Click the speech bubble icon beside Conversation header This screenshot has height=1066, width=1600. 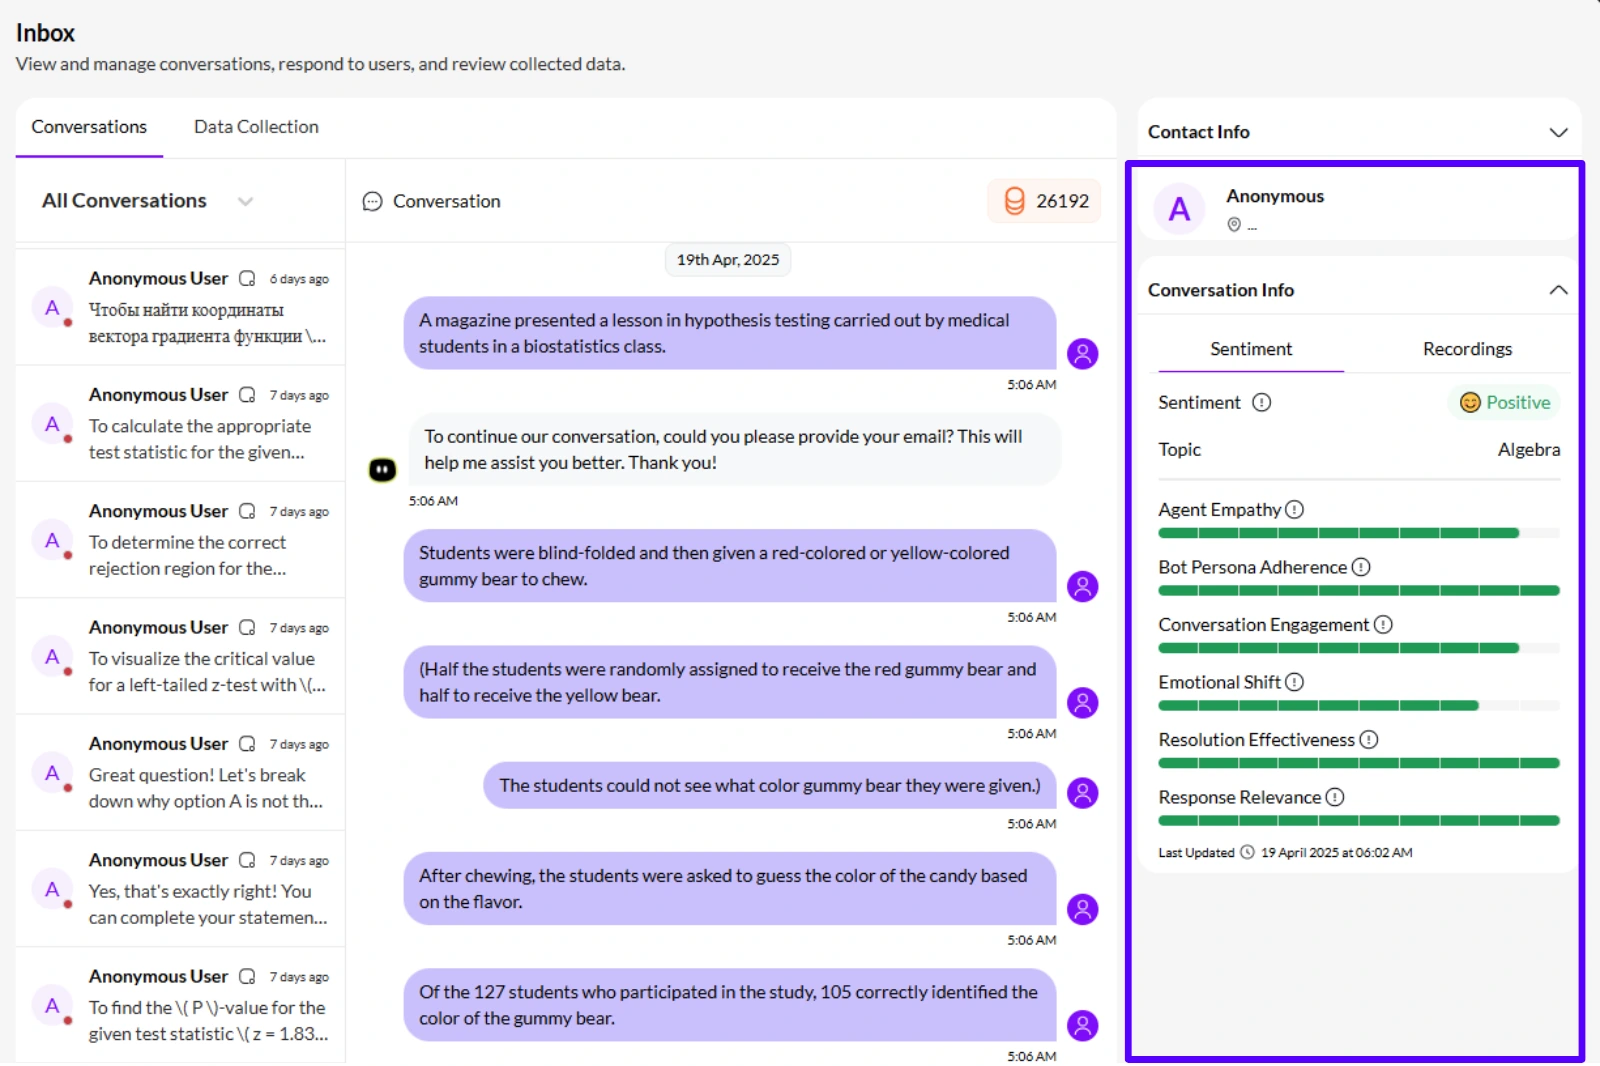coord(371,201)
